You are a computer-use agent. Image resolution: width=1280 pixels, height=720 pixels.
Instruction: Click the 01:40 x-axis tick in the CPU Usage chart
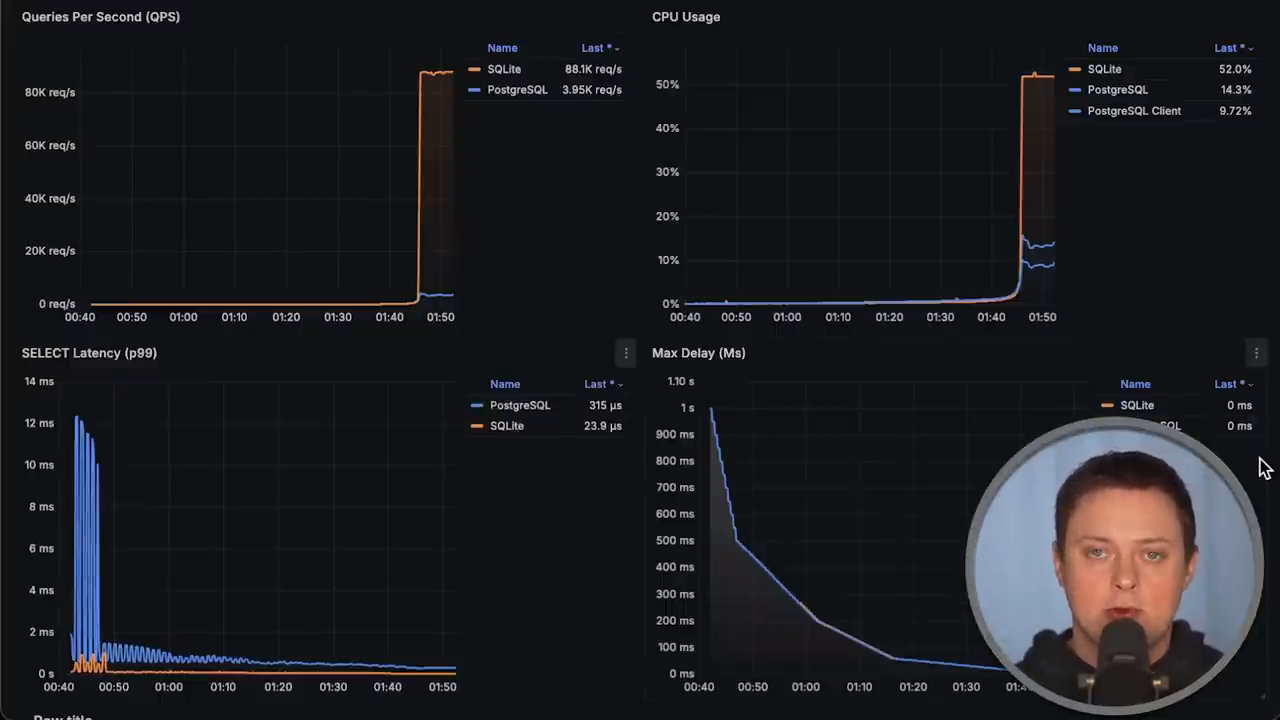991,317
